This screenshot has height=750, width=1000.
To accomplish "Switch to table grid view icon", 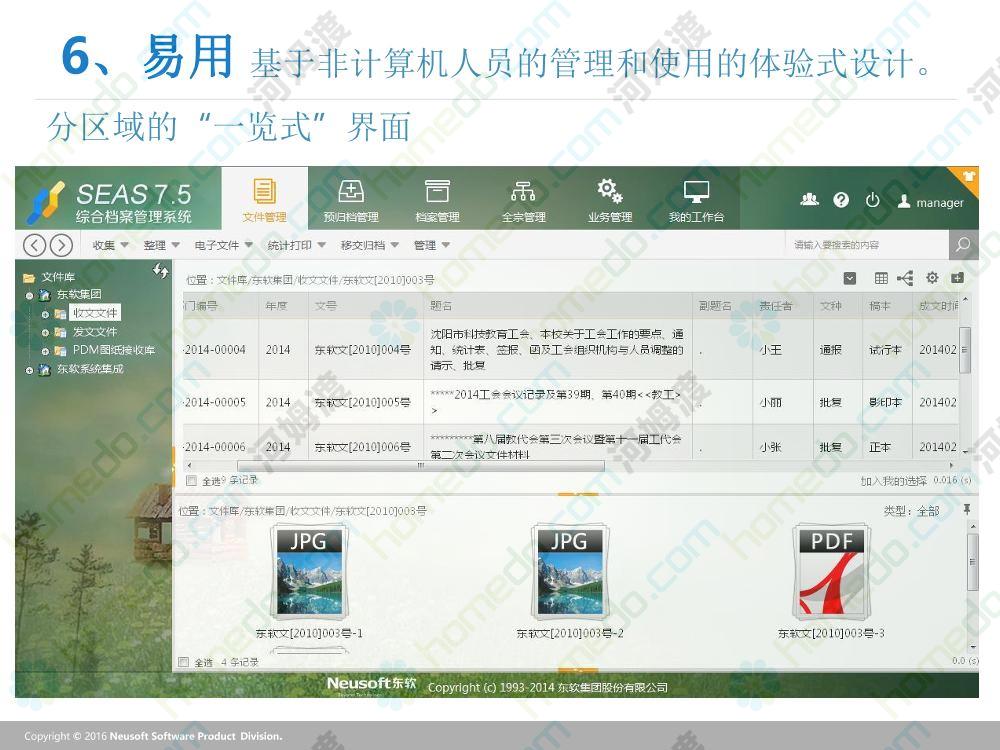I will [881, 279].
